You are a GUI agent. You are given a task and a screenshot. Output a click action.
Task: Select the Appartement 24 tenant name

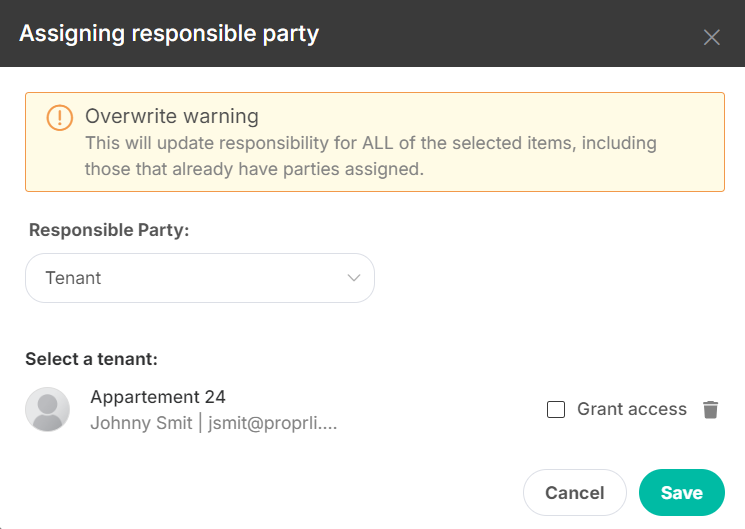point(158,397)
